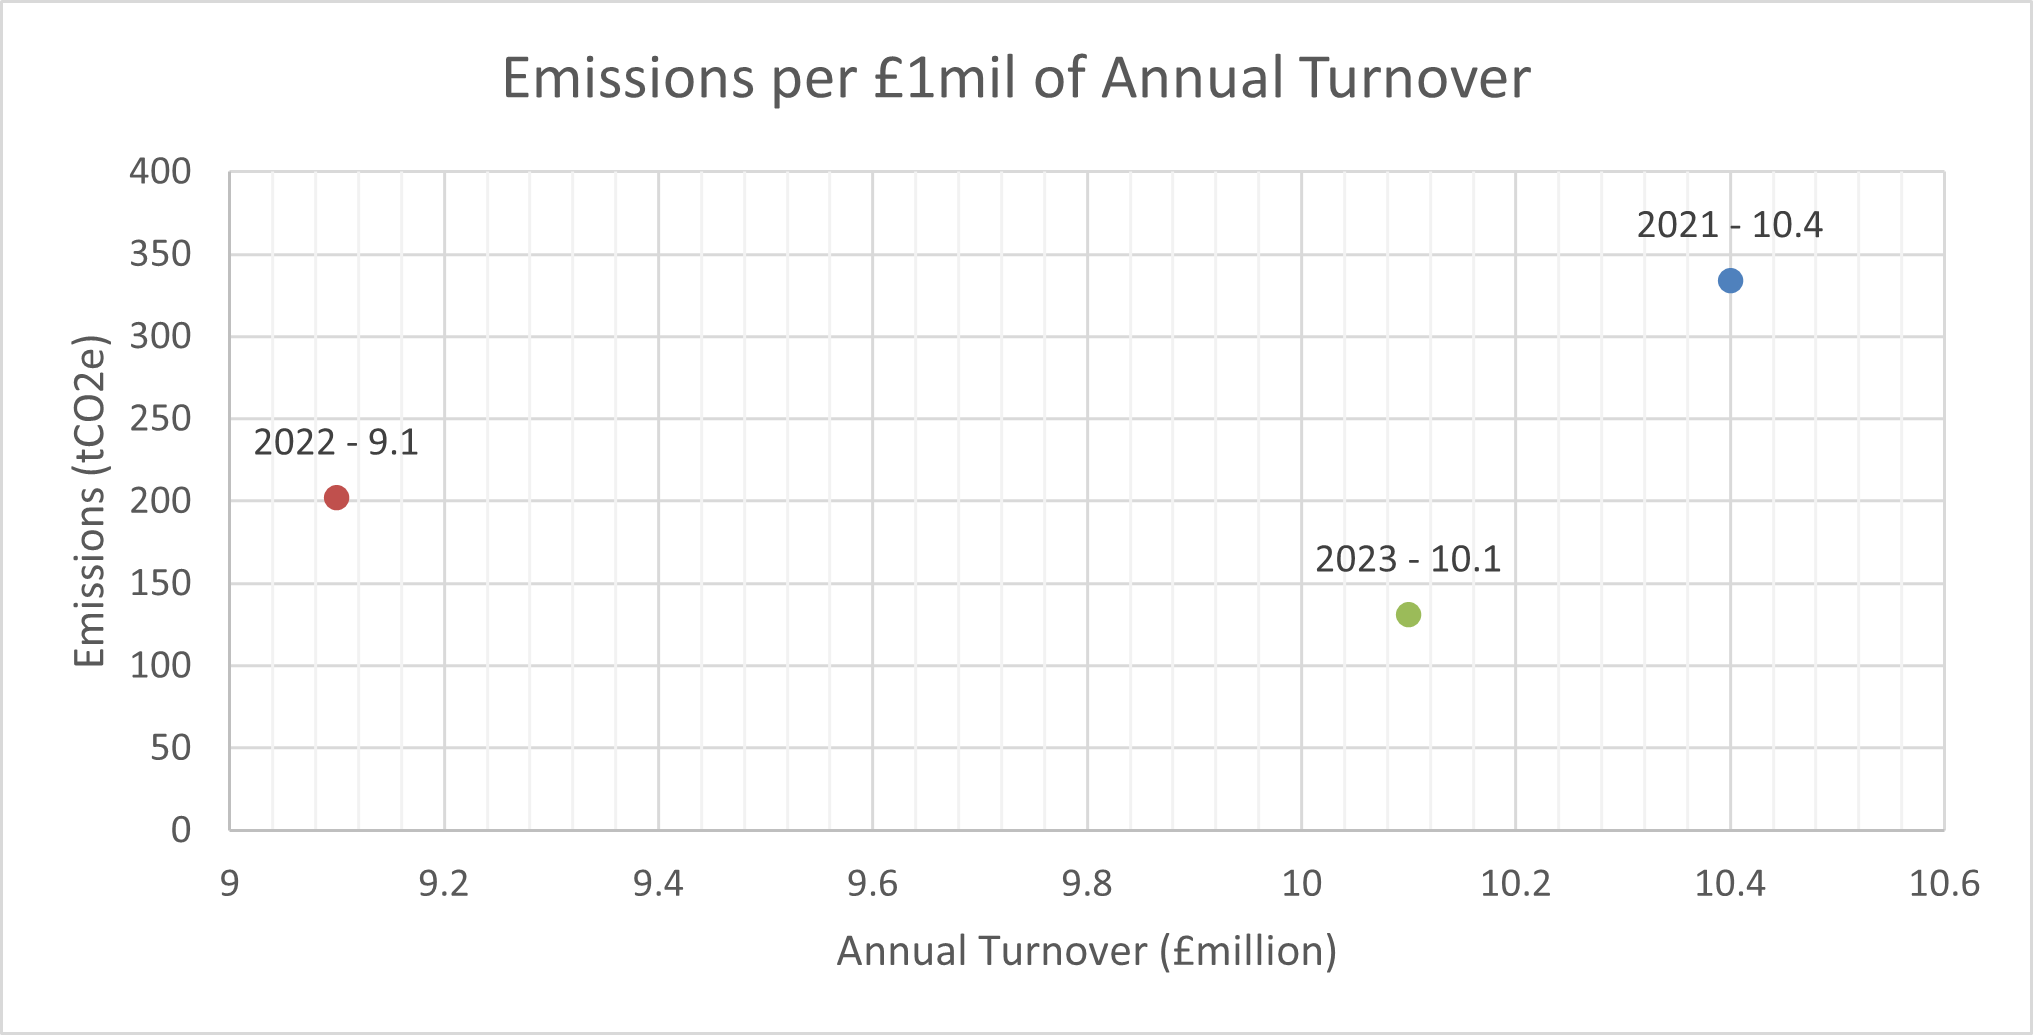2033x1035 pixels.
Task: Click the 9.6 horizontal axis label
Action: [x=873, y=884]
